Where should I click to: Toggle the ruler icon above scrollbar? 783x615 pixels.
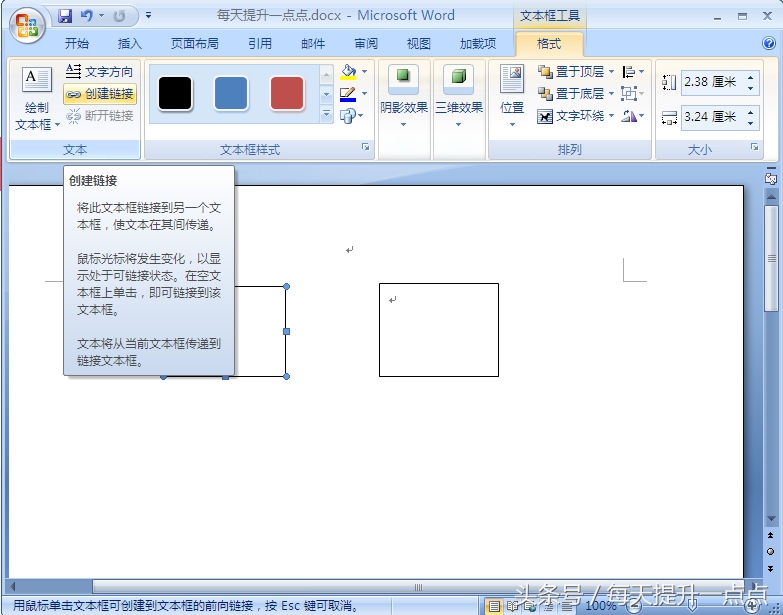click(x=771, y=178)
